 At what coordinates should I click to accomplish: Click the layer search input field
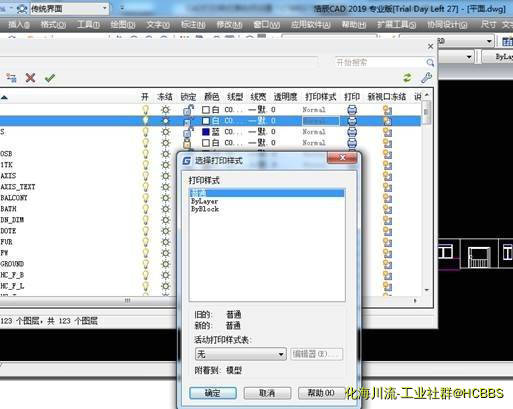pyautogui.click(x=380, y=62)
